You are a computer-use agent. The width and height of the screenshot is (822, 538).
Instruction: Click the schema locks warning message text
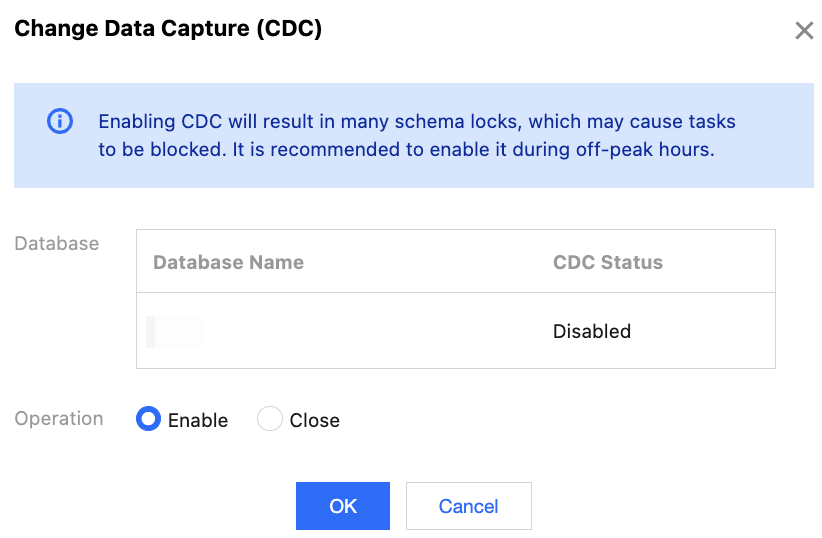[x=416, y=122]
